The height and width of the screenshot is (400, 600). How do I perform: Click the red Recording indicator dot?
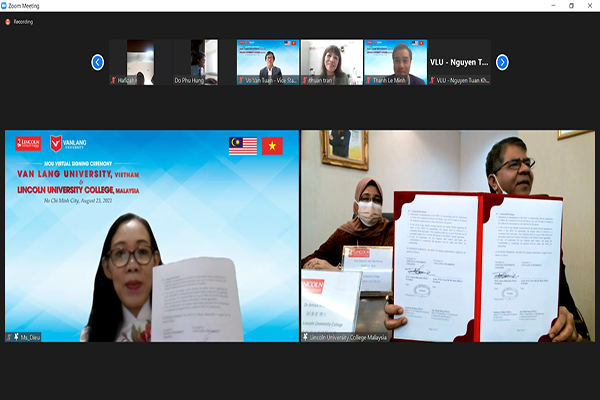pyautogui.click(x=7, y=22)
